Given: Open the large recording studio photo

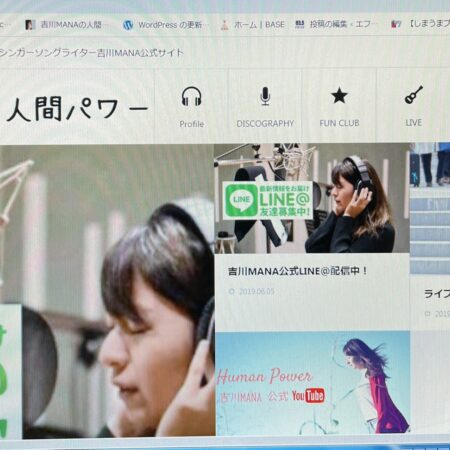Looking at the screenshot, I should point(107,291).
